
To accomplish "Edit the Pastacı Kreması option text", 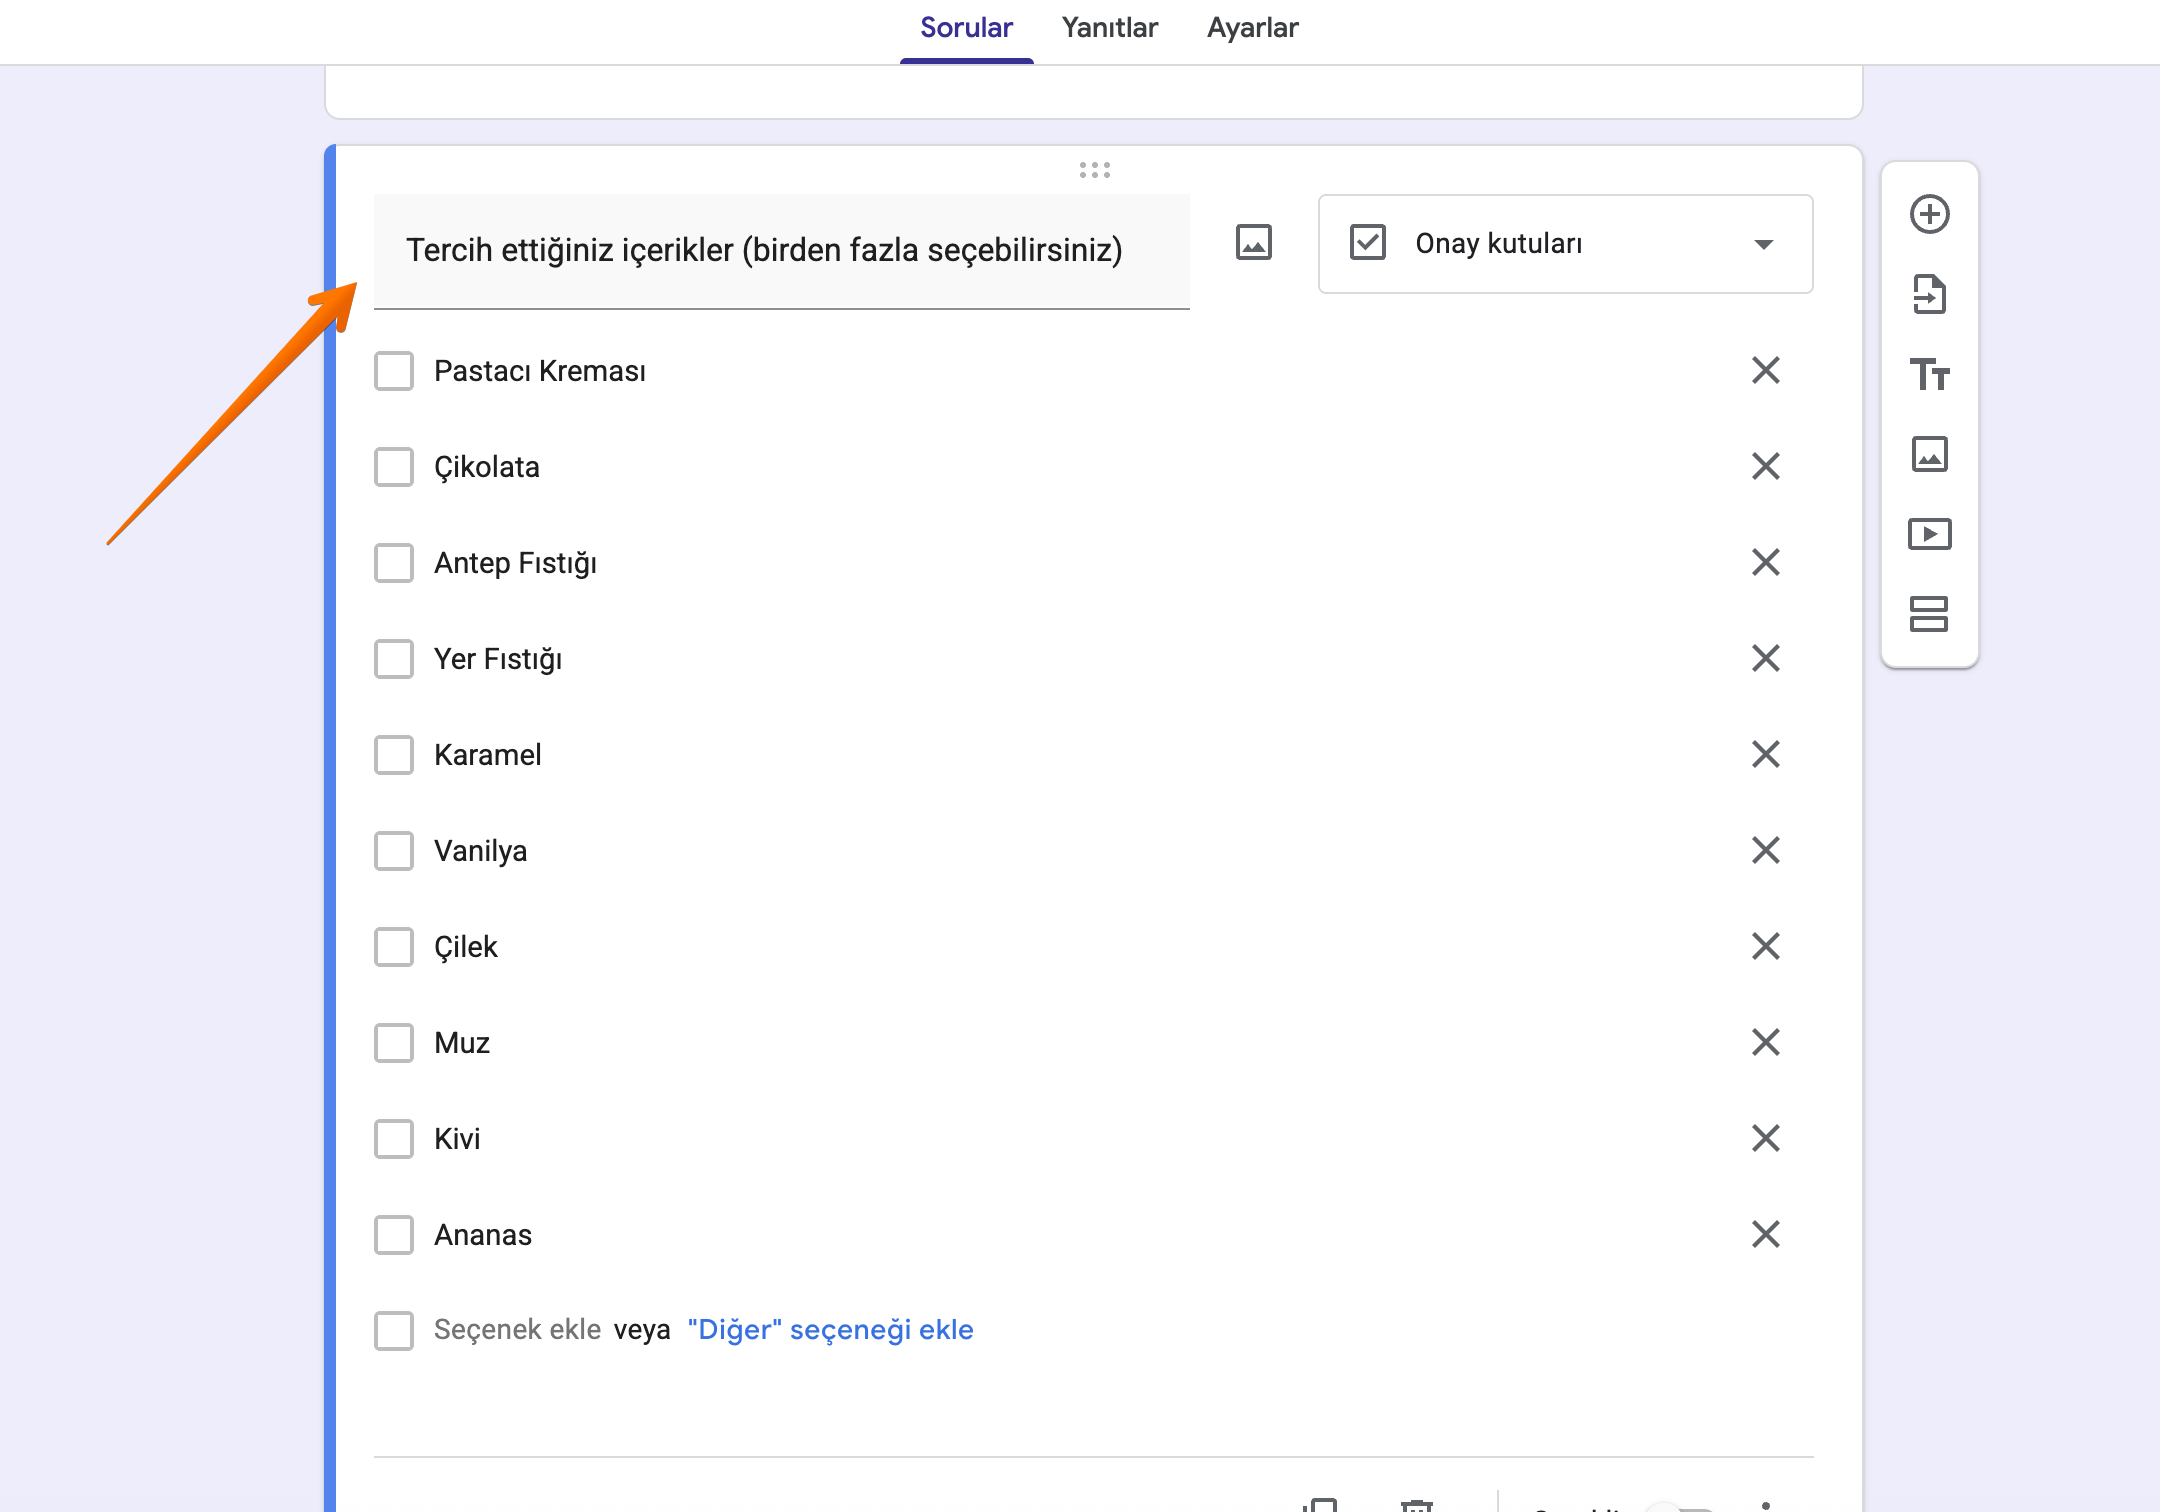I will click(x=540, y=371).
